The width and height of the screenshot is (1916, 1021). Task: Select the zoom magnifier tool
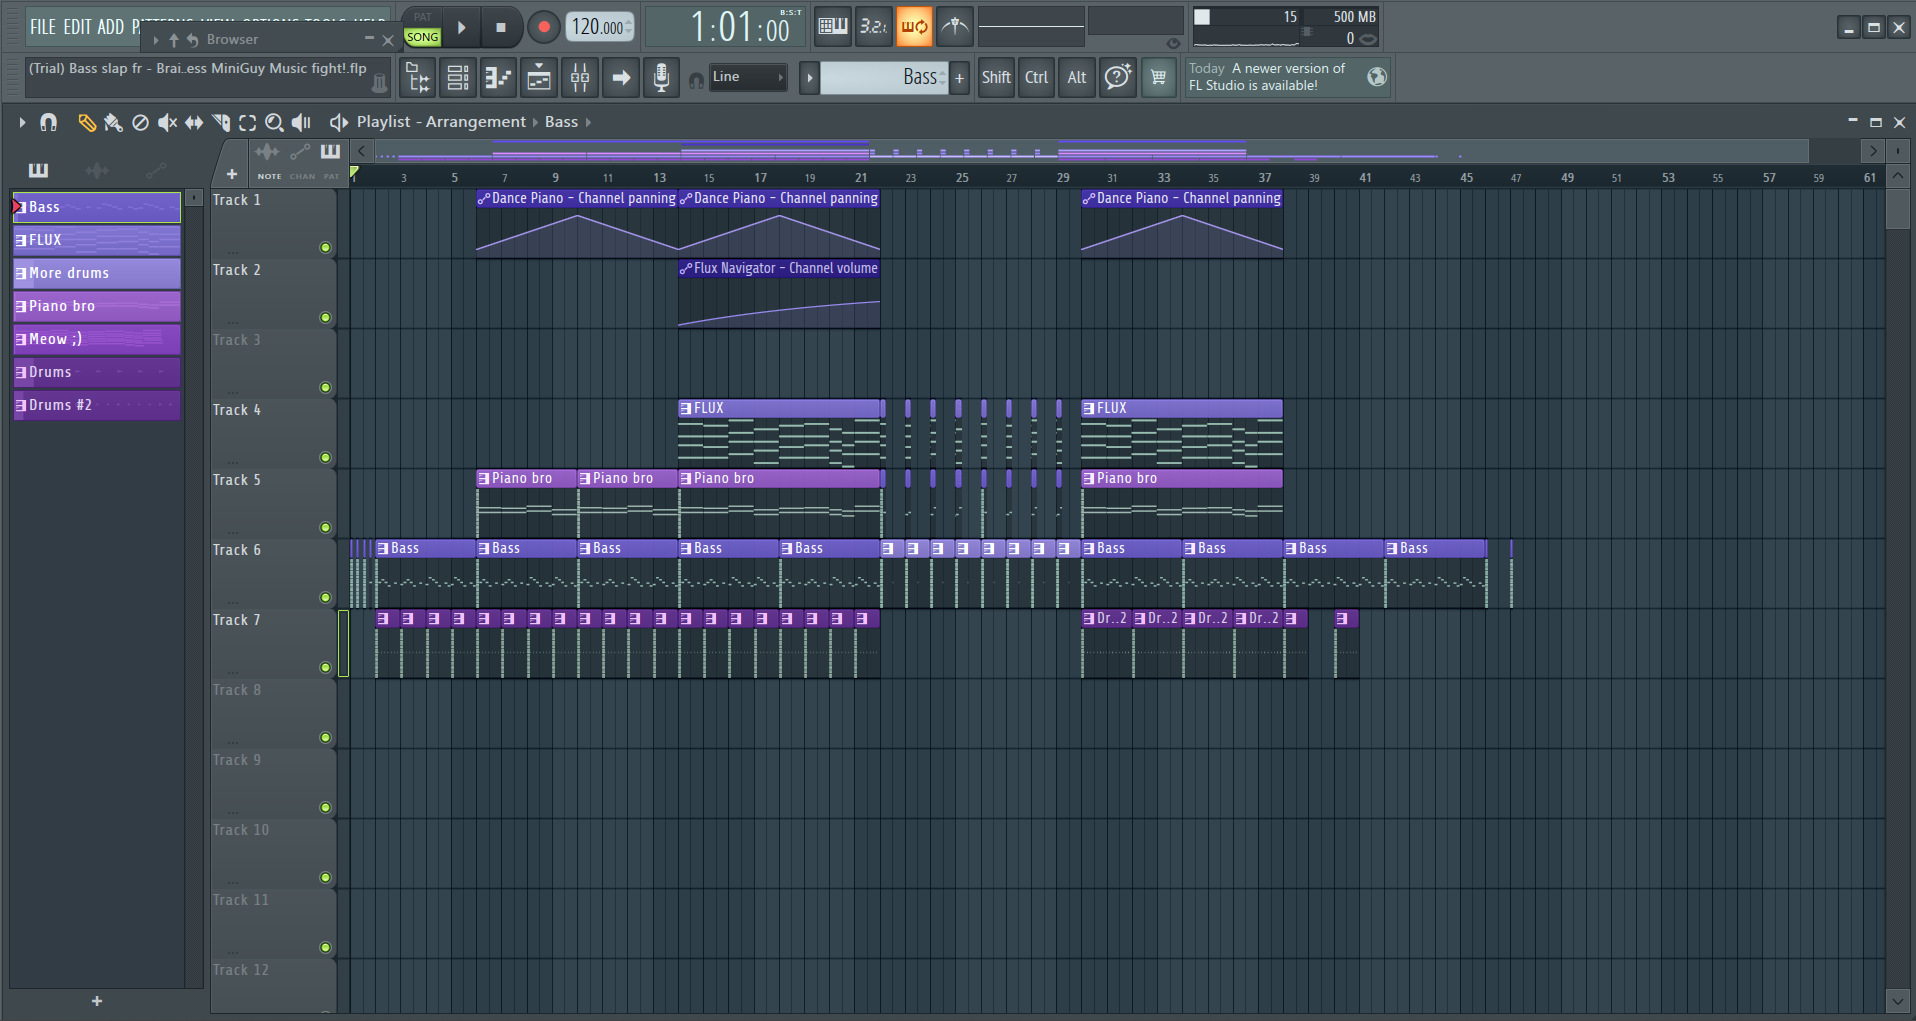[x=274, y=122]
